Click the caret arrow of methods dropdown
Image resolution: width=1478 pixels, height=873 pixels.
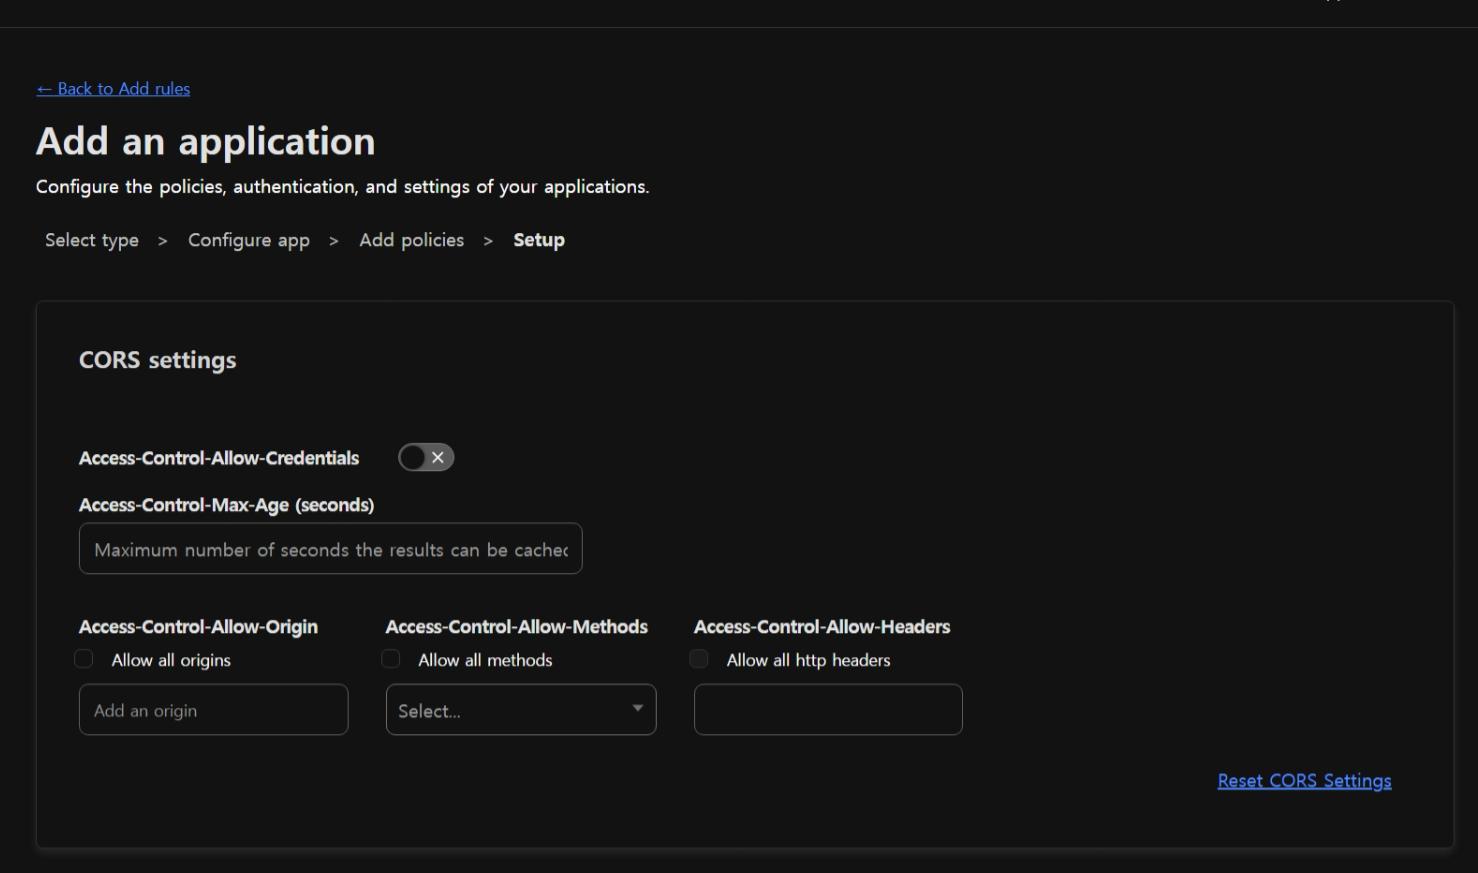click(x=637, y=709)
